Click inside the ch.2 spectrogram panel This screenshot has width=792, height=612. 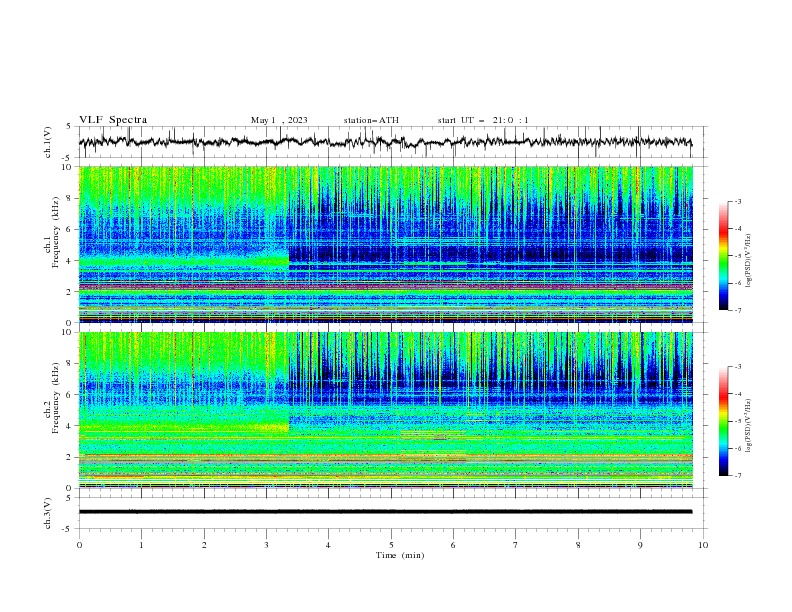click(386, 410)
